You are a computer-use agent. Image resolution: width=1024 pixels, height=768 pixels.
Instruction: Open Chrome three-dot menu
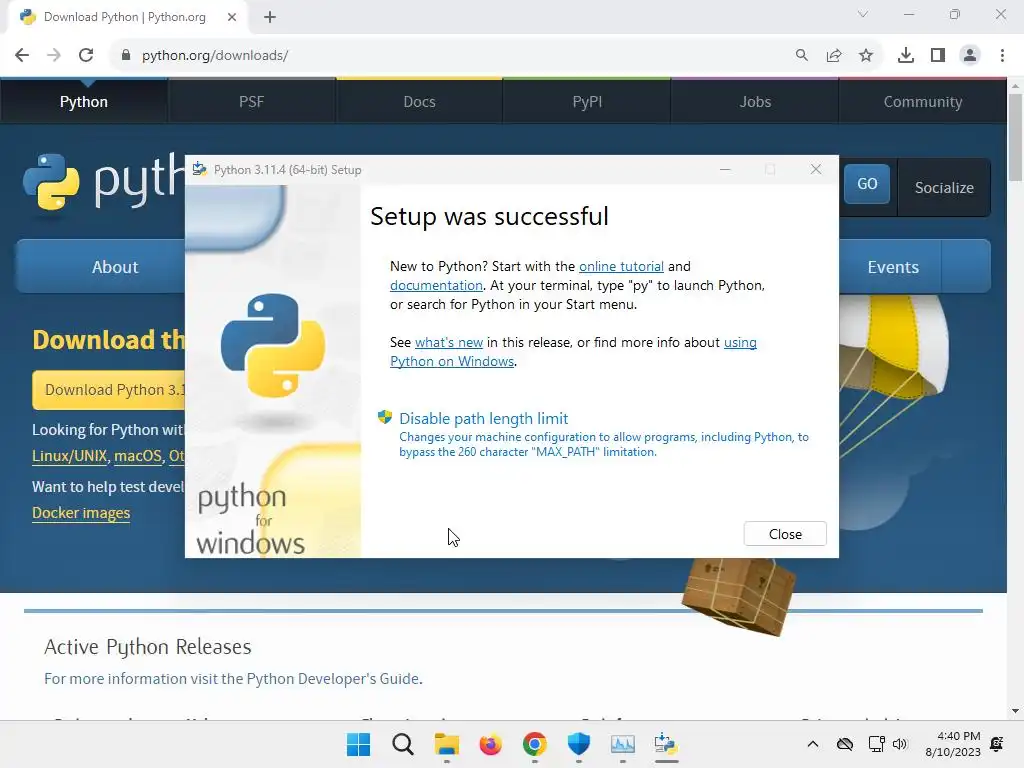click(1002, 56)
